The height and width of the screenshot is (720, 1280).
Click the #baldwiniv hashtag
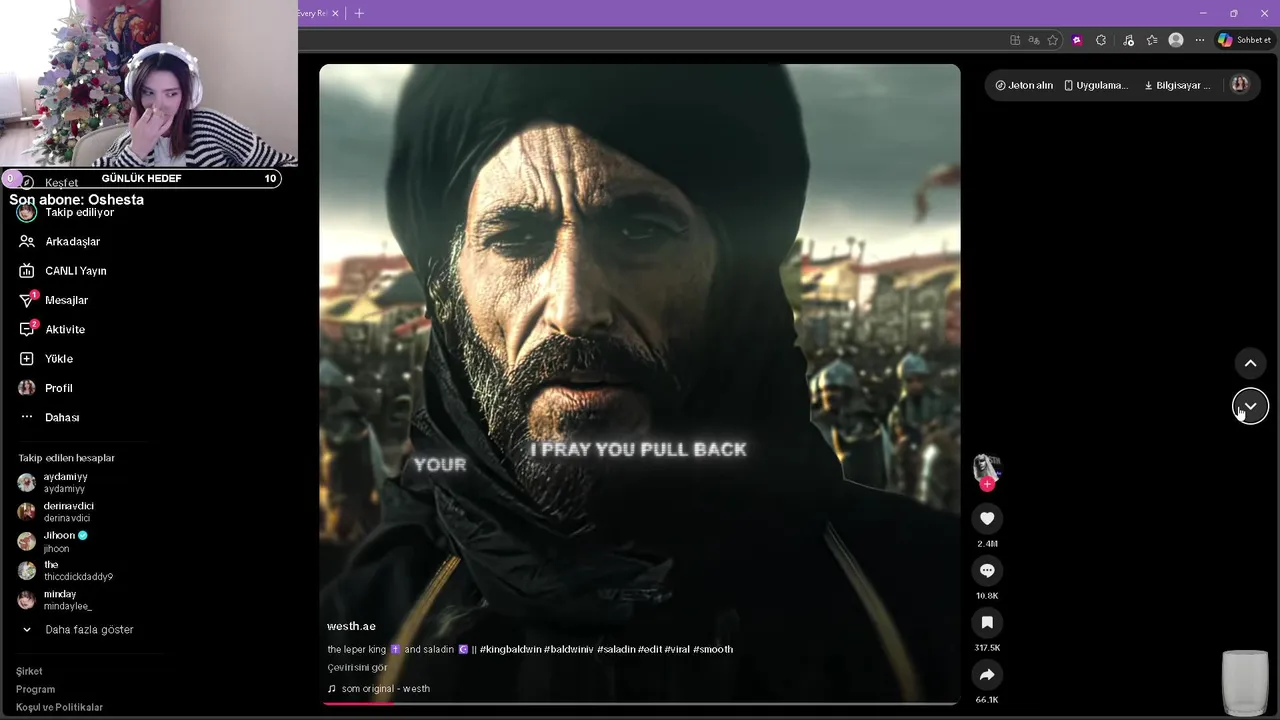[x=569, y=649]
